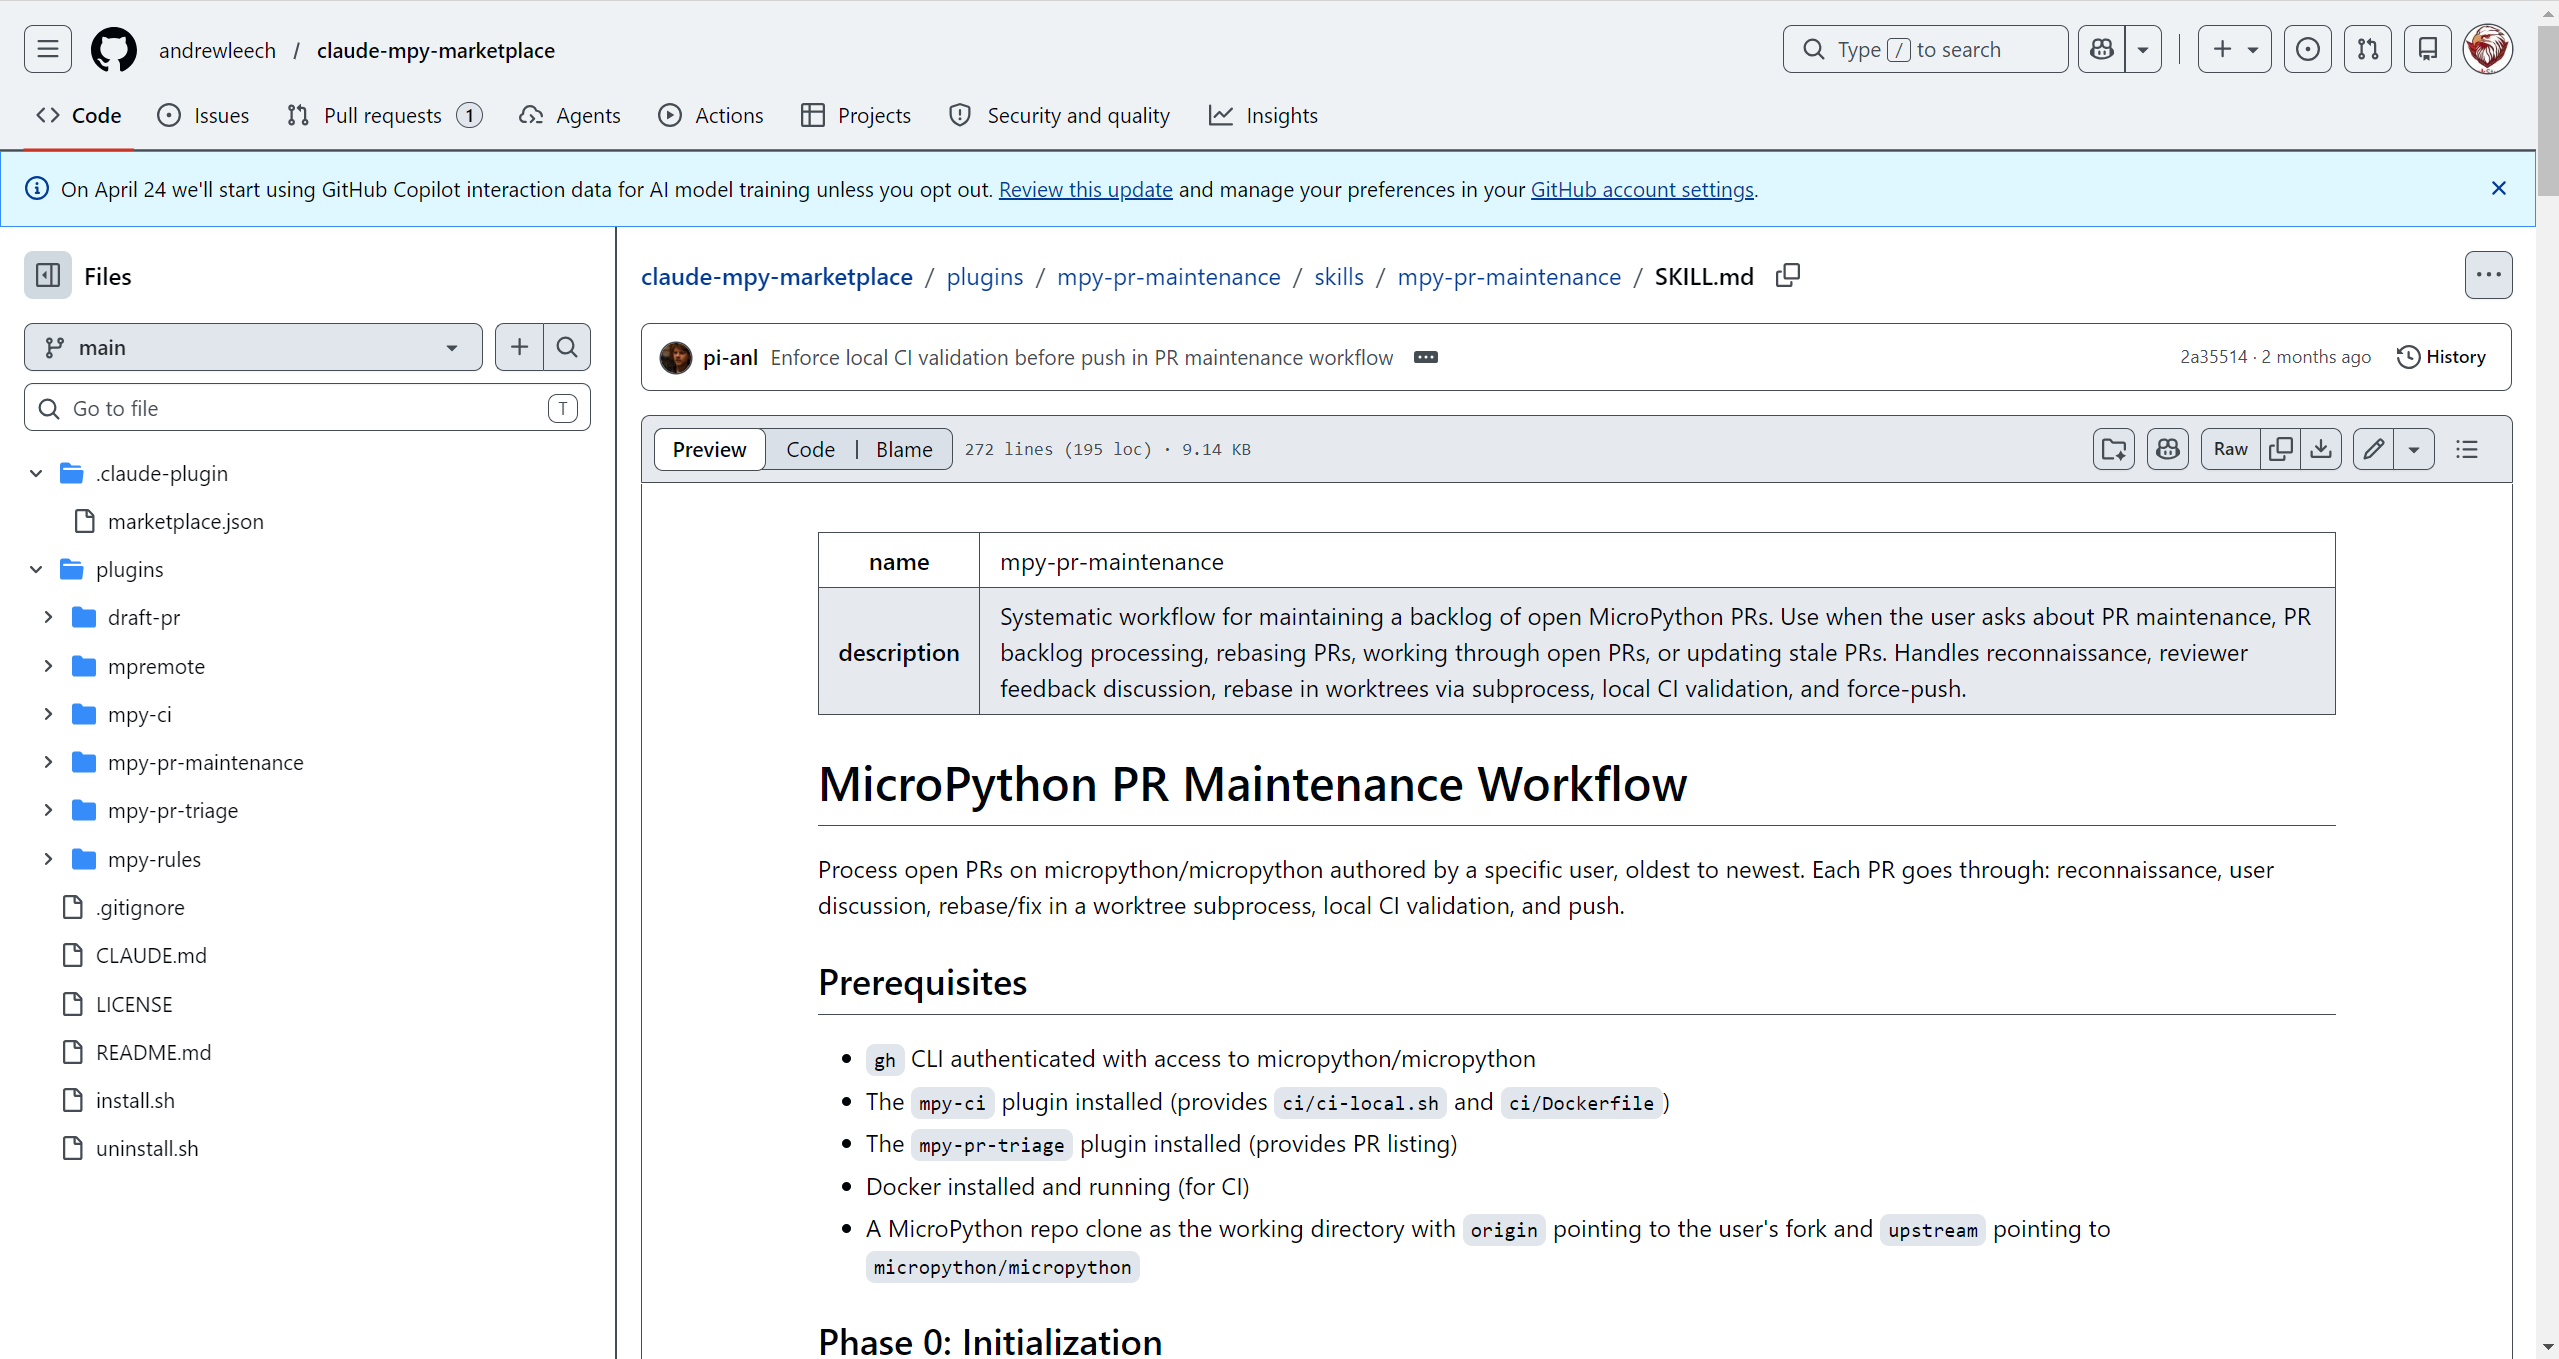
Task: Open marketplace.json in the file tree
Action: coord(186,521)
